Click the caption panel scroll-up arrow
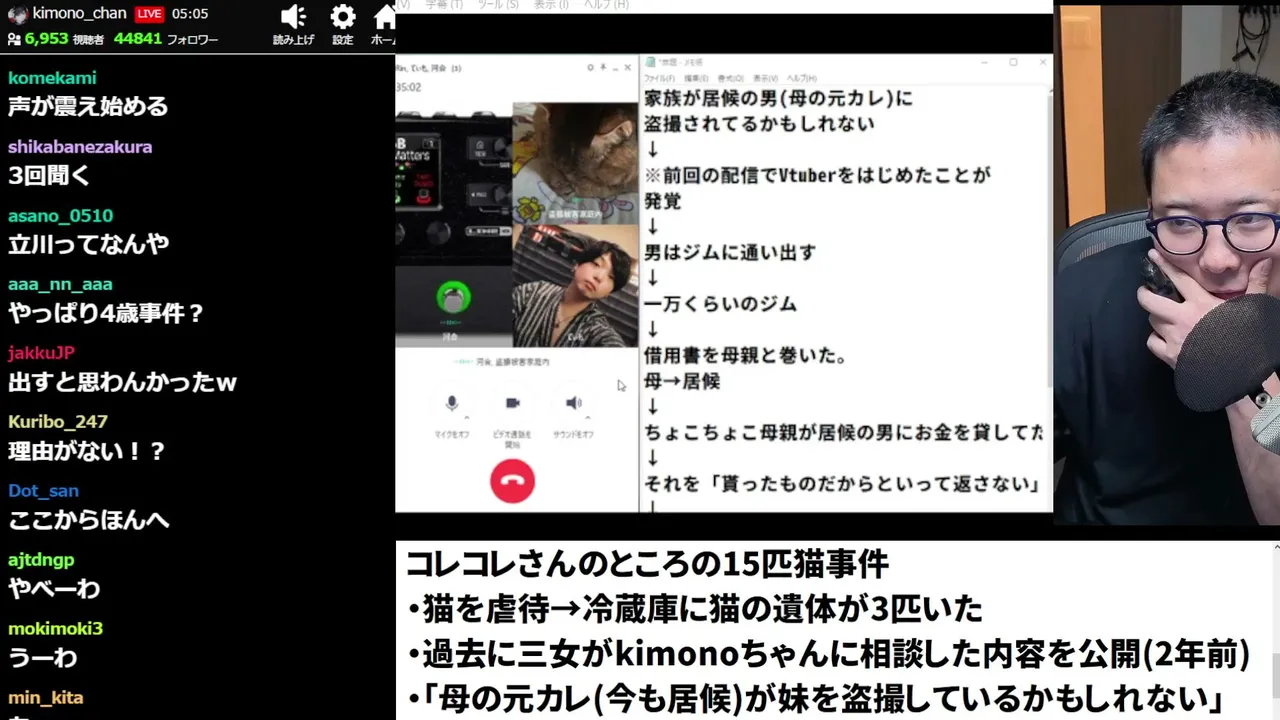The image size is (1280, 720). (x=1275, y=546)
